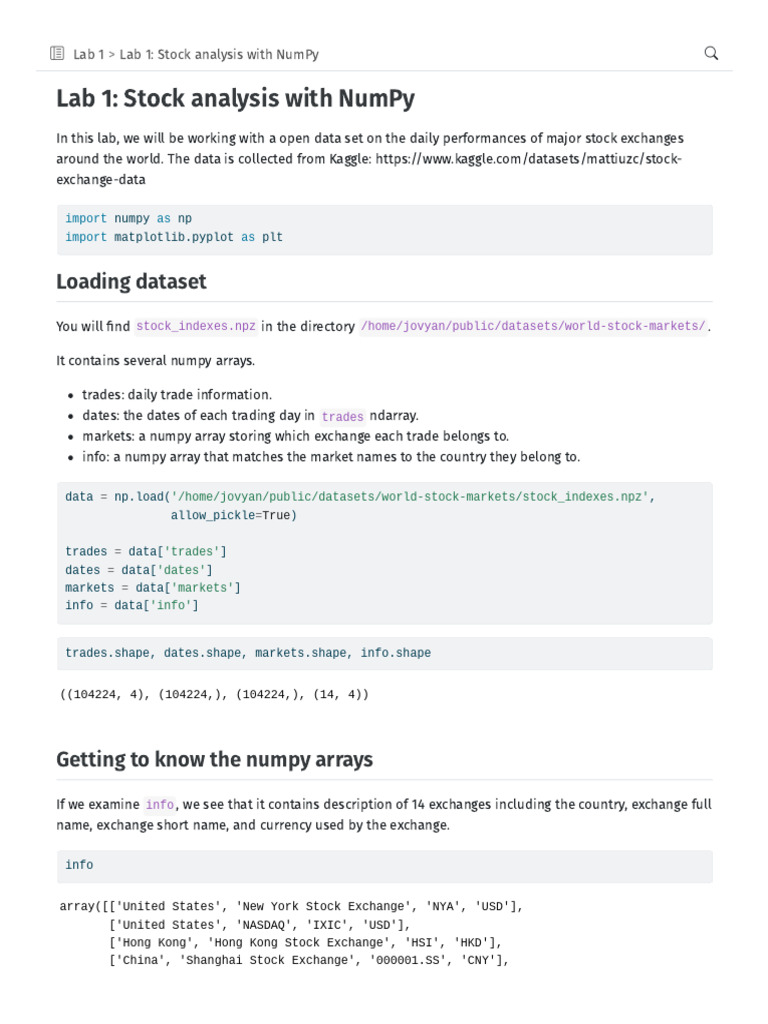Screen dimensions: 768x1024
Task: Click the inline "trades" code in bullet list
Action: pos(342,417)
